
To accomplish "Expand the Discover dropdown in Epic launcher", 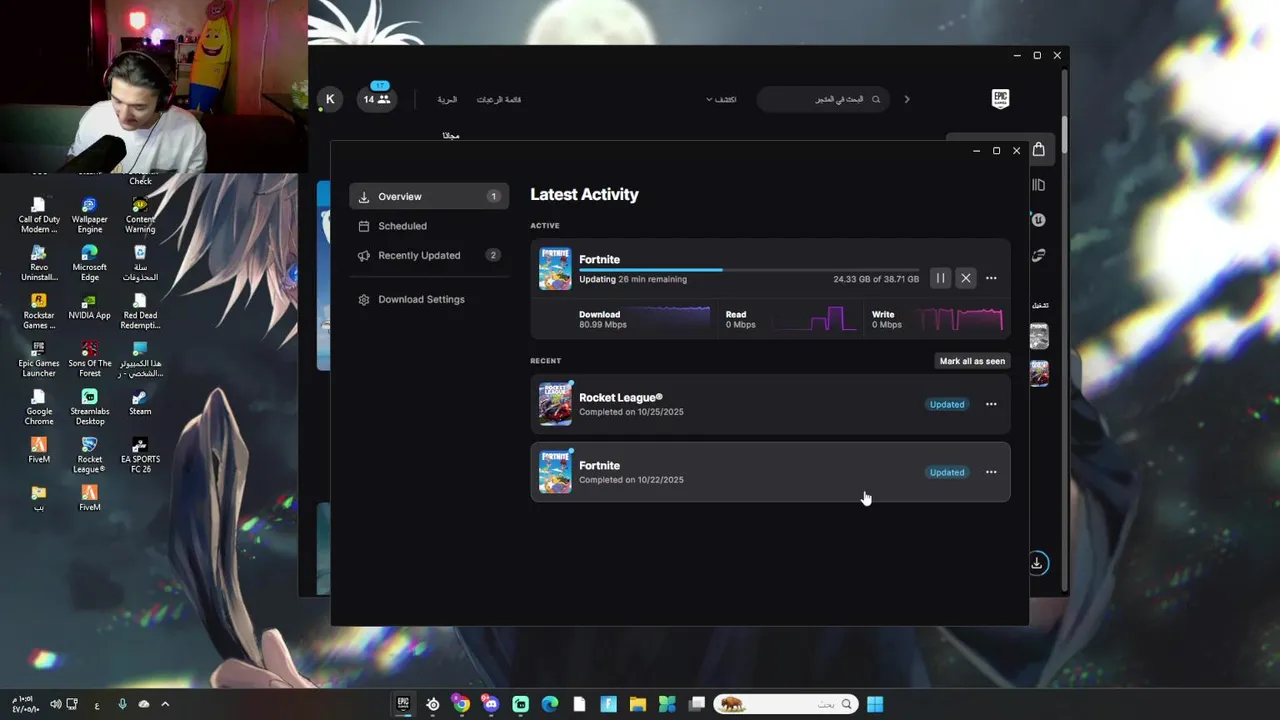I will [x=721, y=99].
